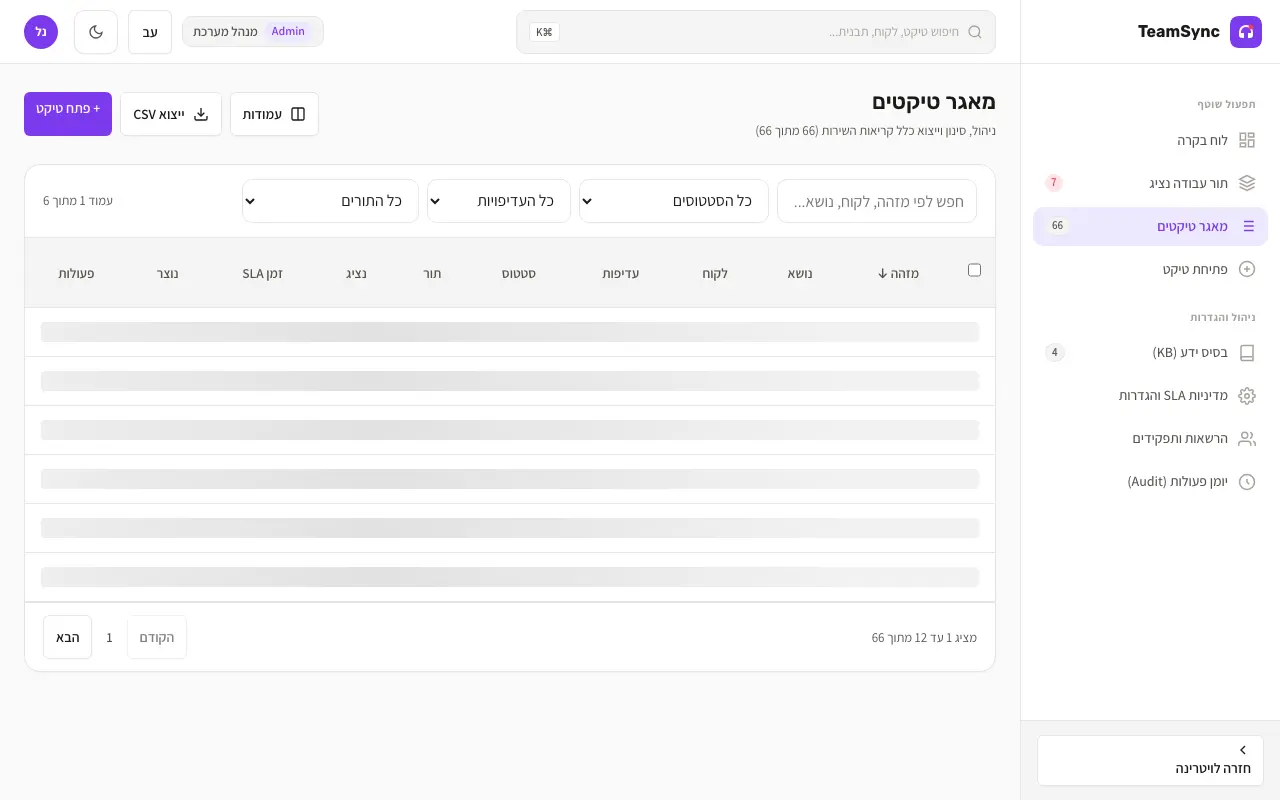
Task: Go to next page with הבא
Action: (x=68, y=637)
